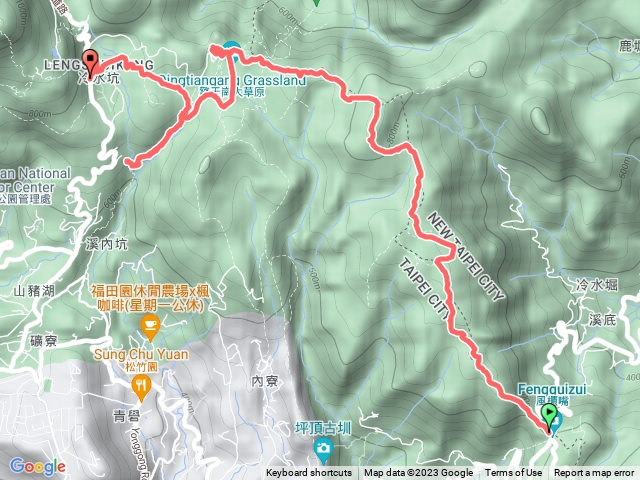
Task: Click the teal Qingtiangang Grassland marker
Action: (231, 46)
